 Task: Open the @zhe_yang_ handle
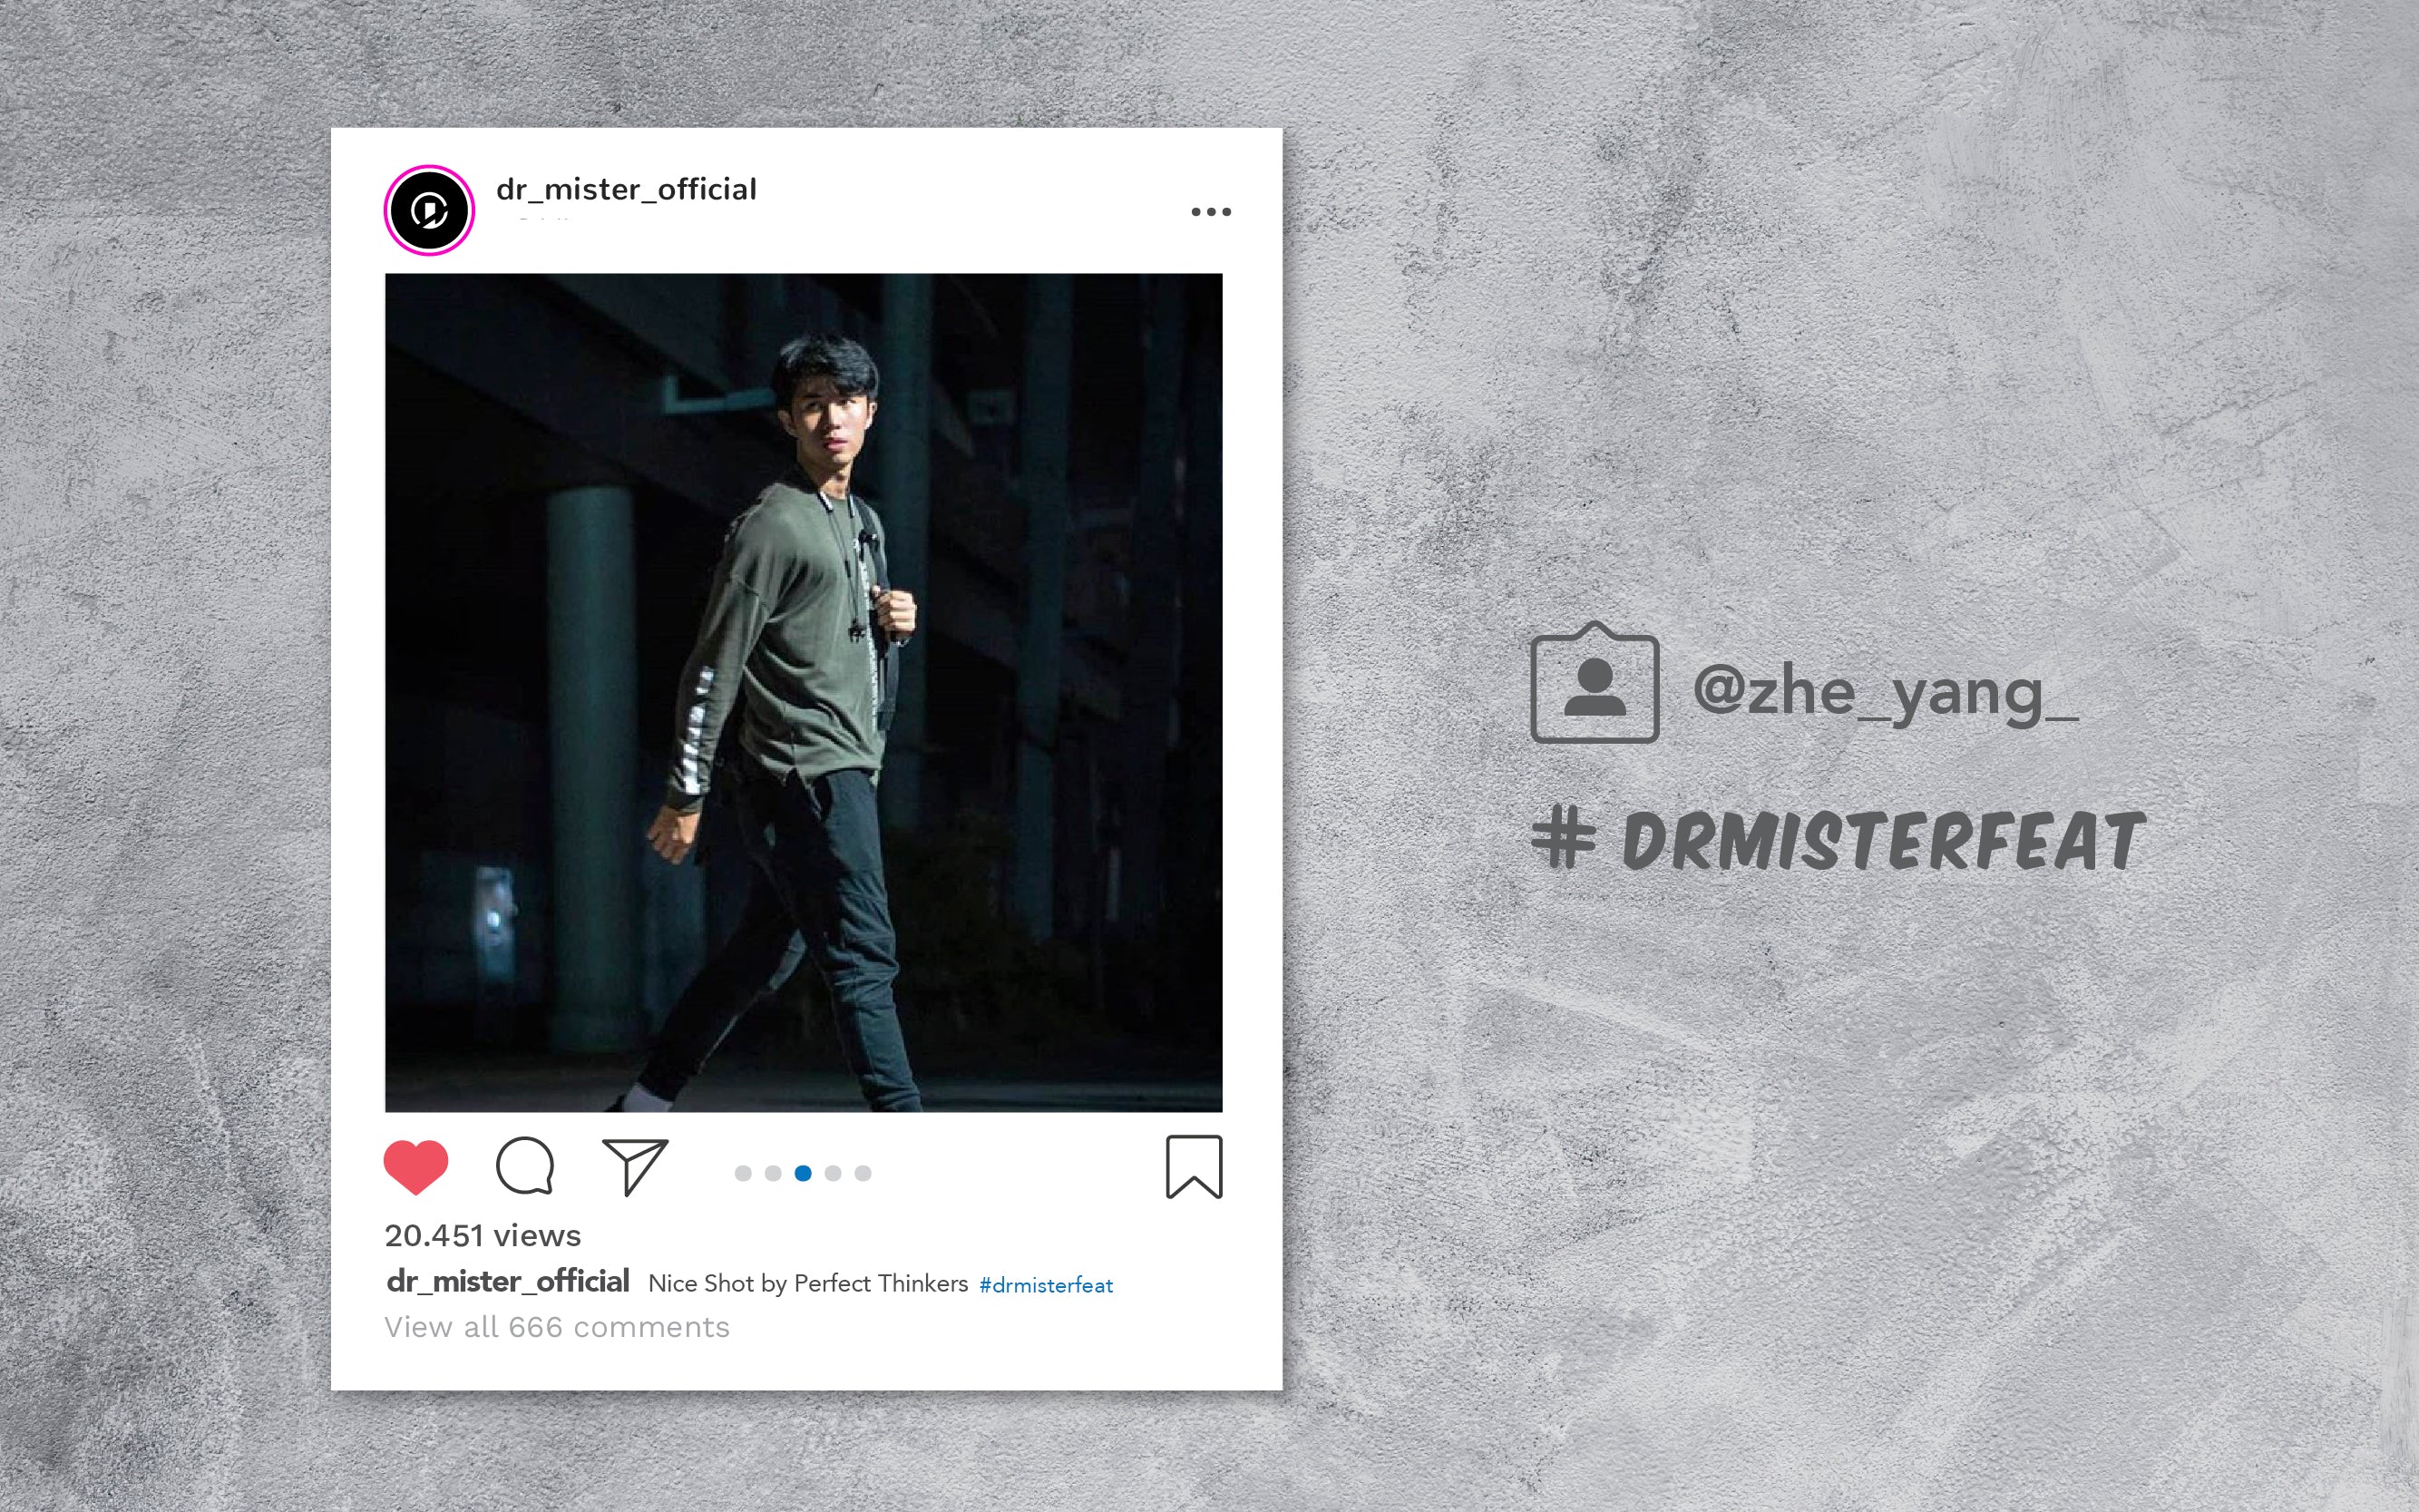click(1886, 693)
